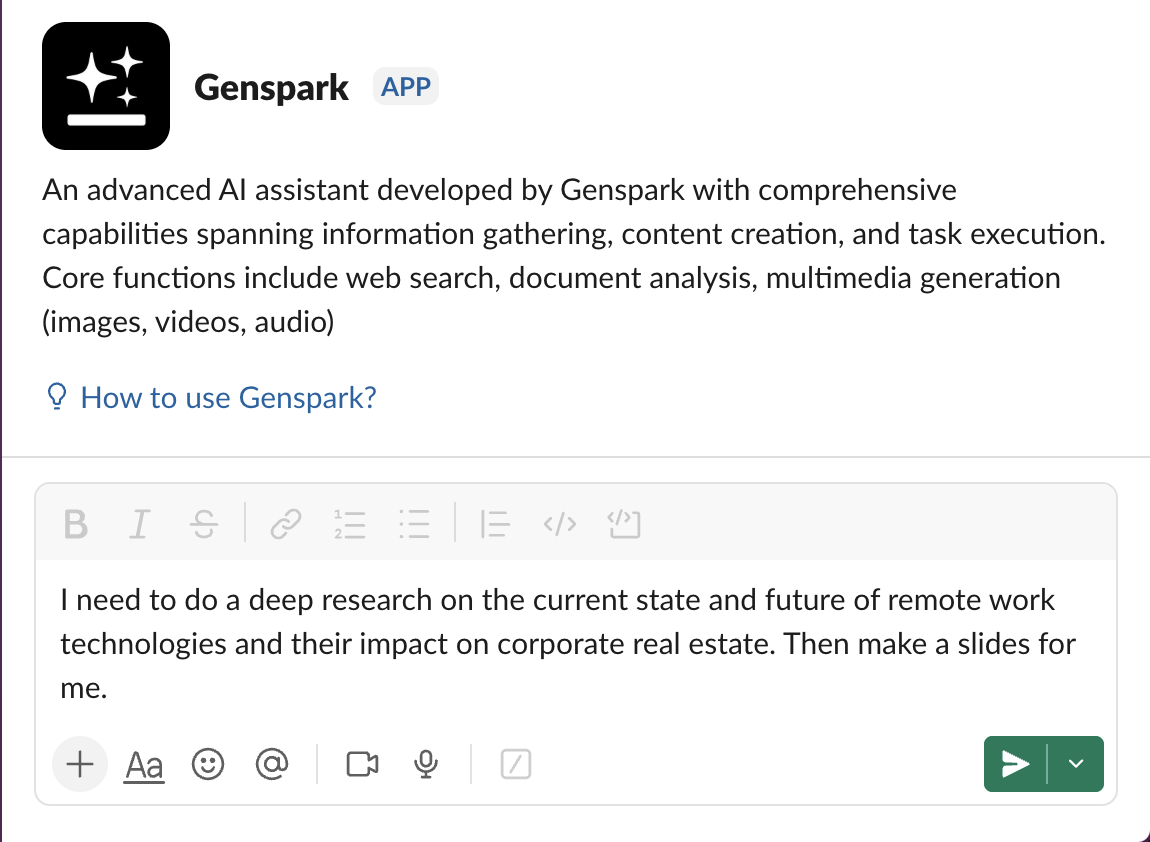The image size is (1150, 842).
Task: Start an ordered numbered list
Action: (x=350, y=524)
